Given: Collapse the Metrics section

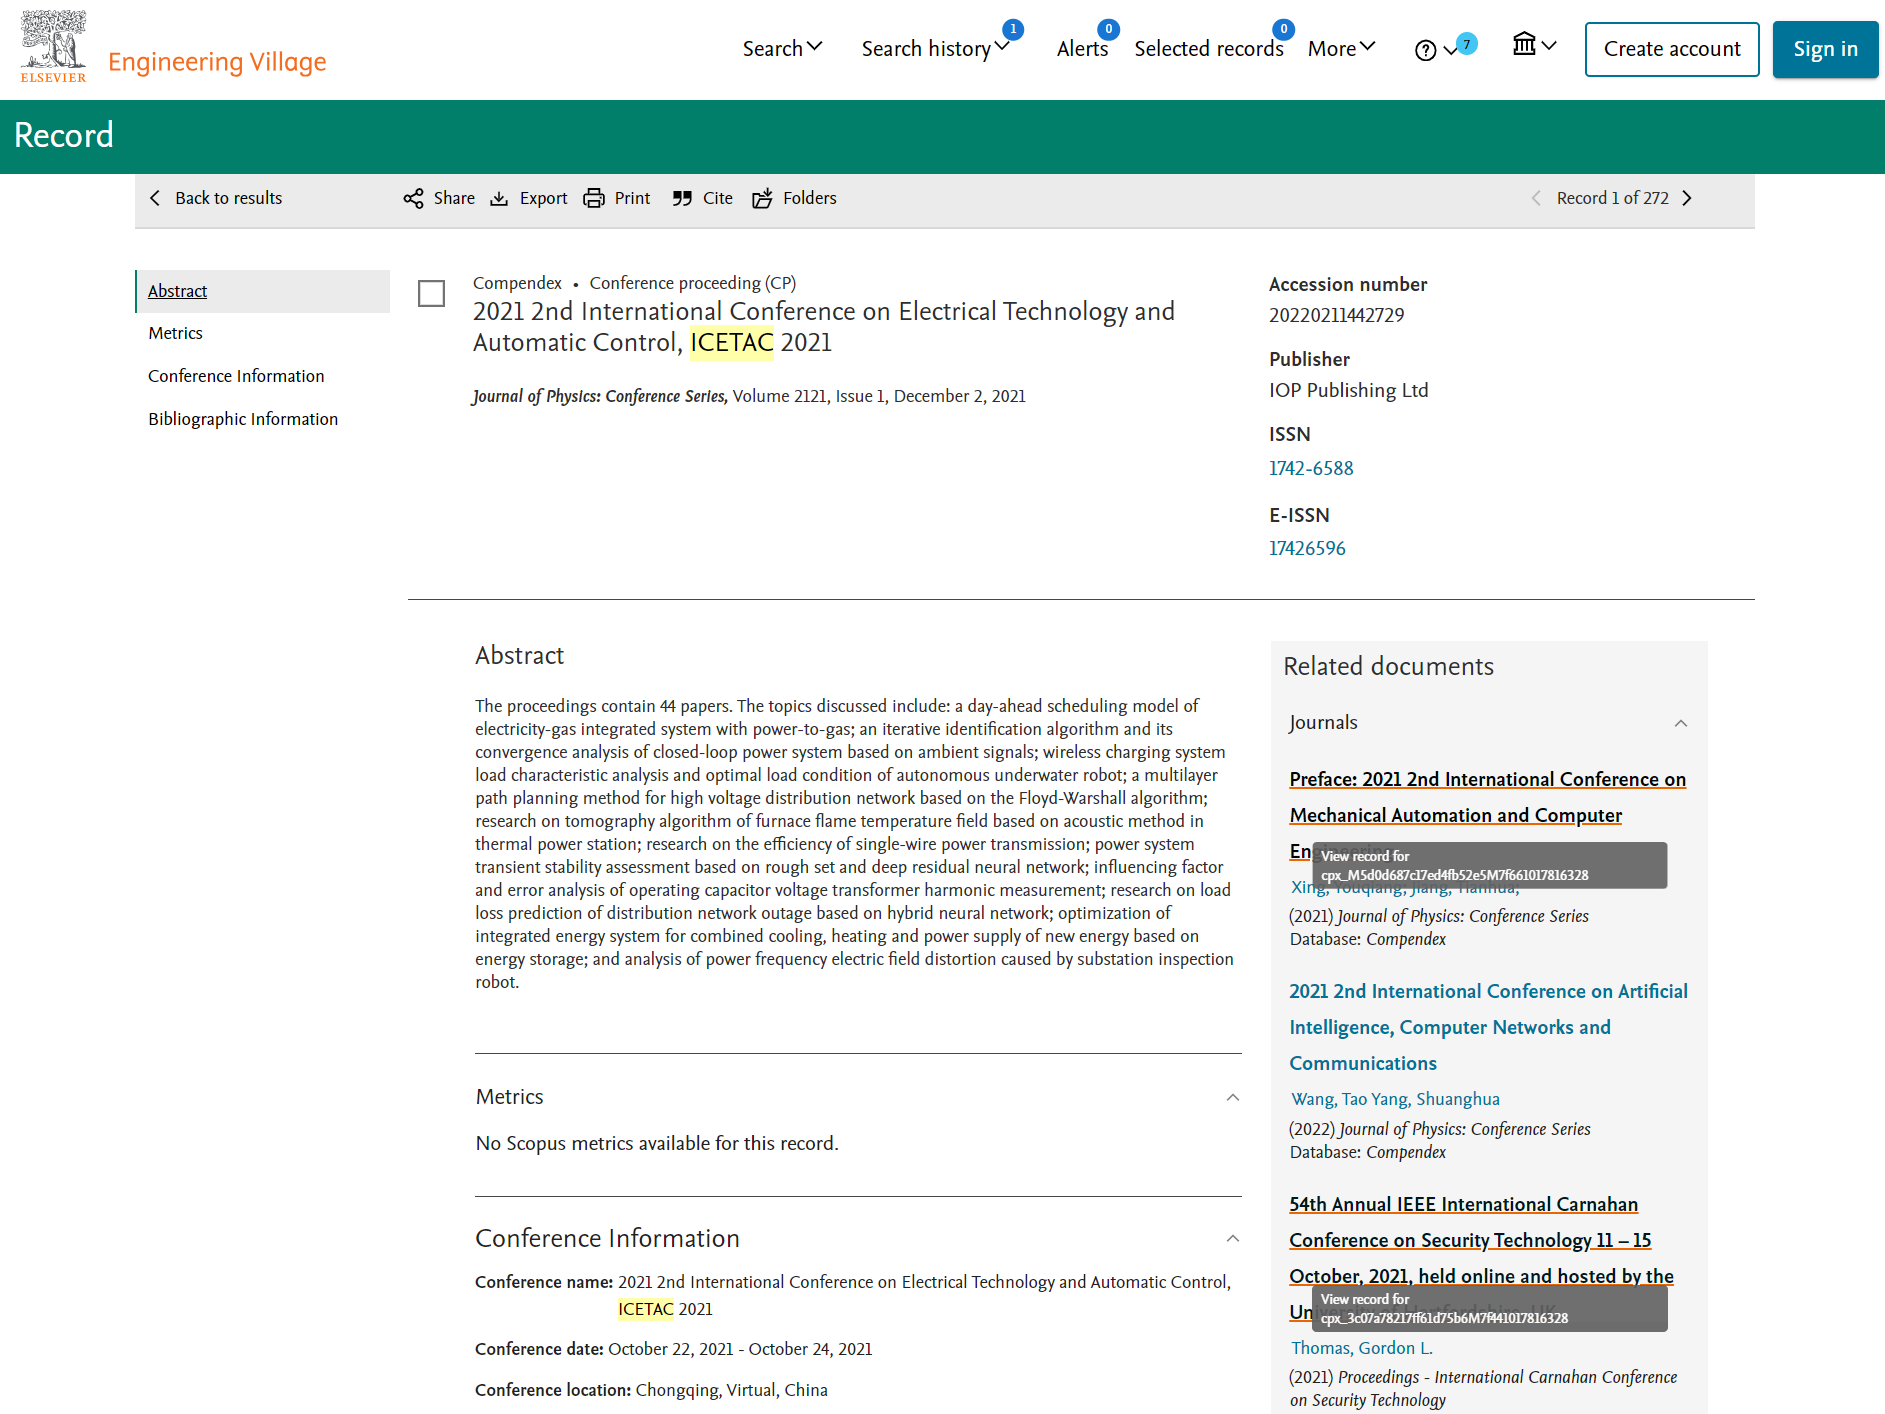Looking at the screenshot, I should [1233, 1097].
